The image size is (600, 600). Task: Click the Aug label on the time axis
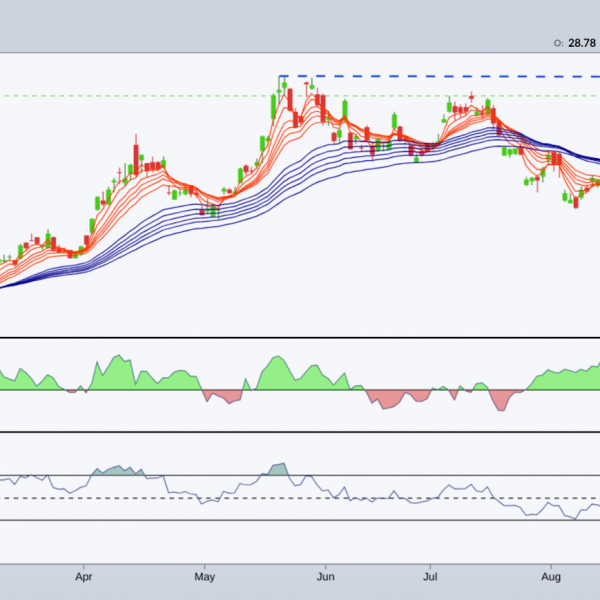(551, 577)
